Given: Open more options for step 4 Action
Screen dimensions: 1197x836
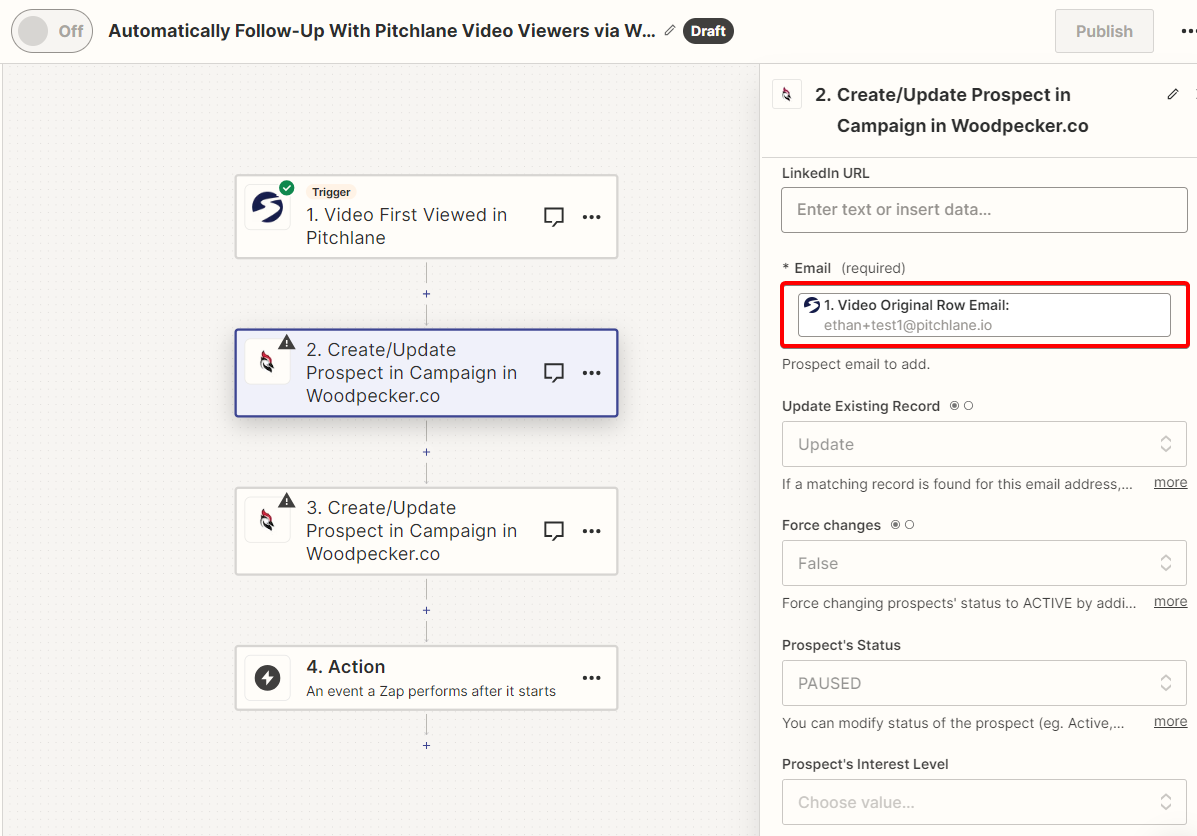Looking at the screenshot, I should (592, 677).
